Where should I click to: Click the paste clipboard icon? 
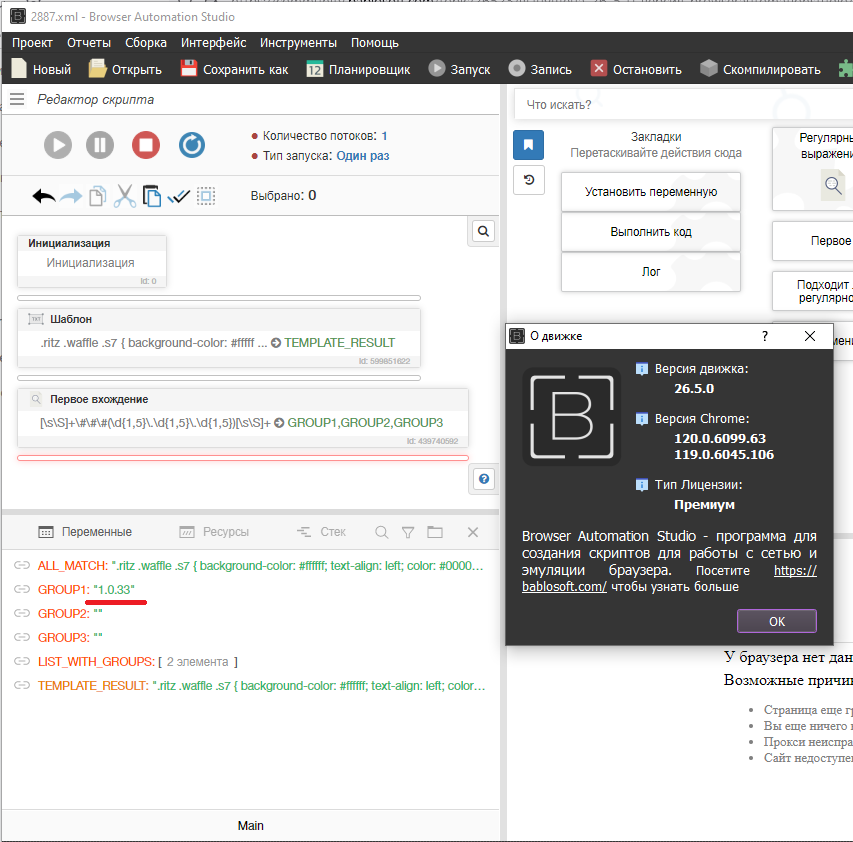click(151, 196)
